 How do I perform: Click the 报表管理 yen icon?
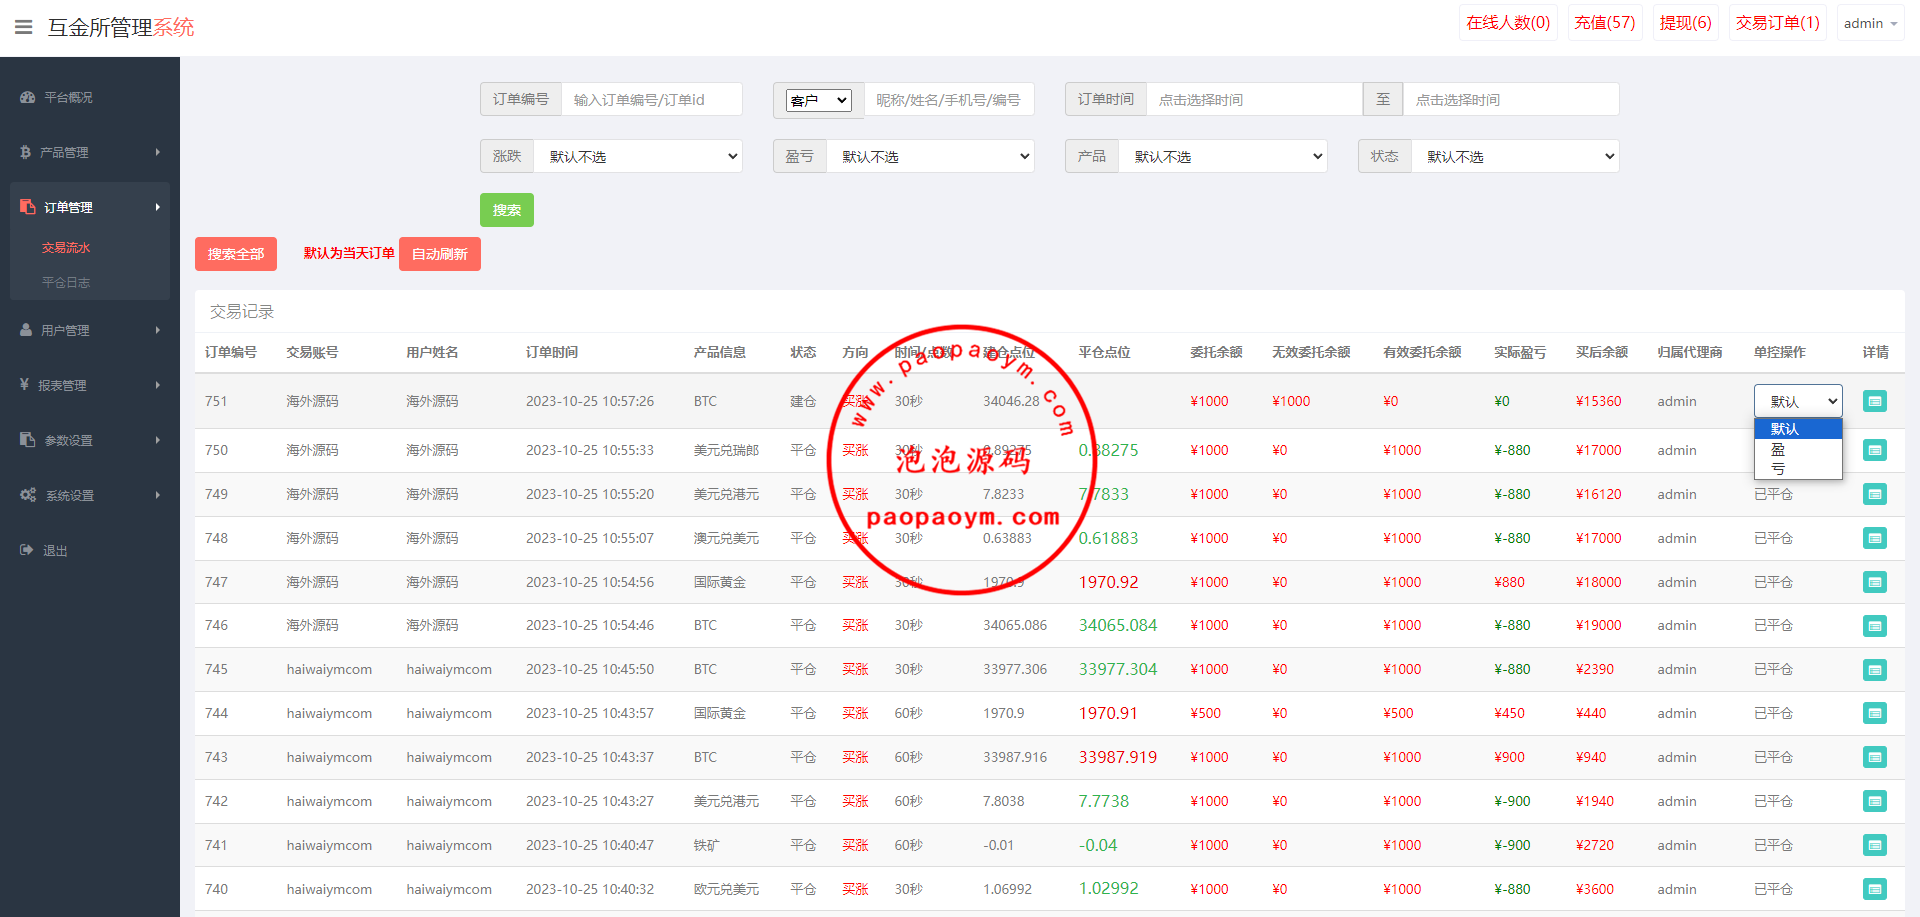coord(24,384)
